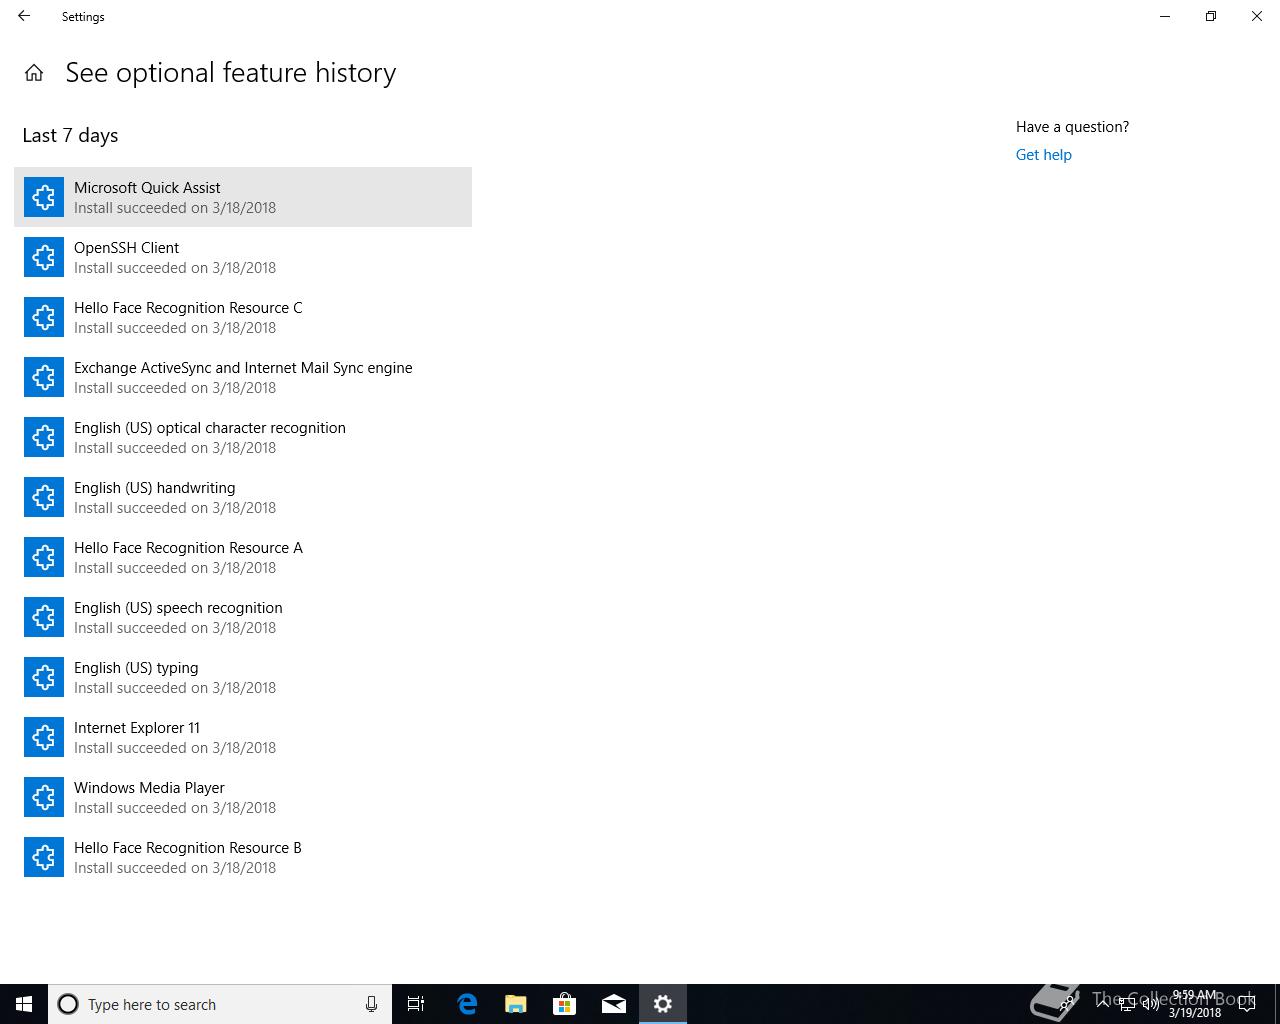Viewport: 1280px width, 1024px height.
Task: Select English (US) optical character recognition text
Action: click(x=210, y=428)
